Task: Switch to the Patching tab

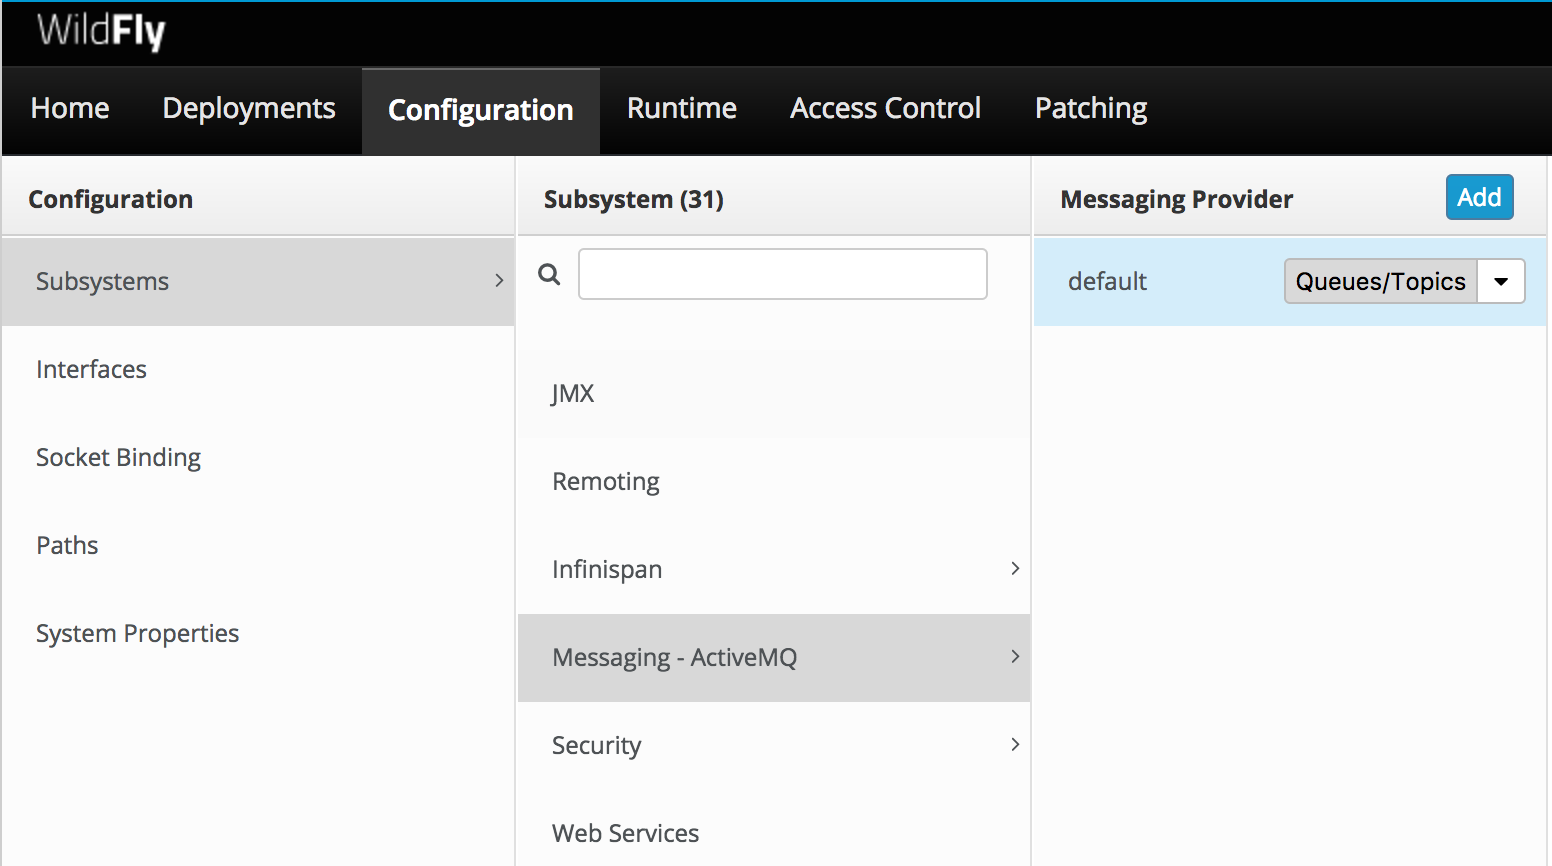Action: point(1091,108)
